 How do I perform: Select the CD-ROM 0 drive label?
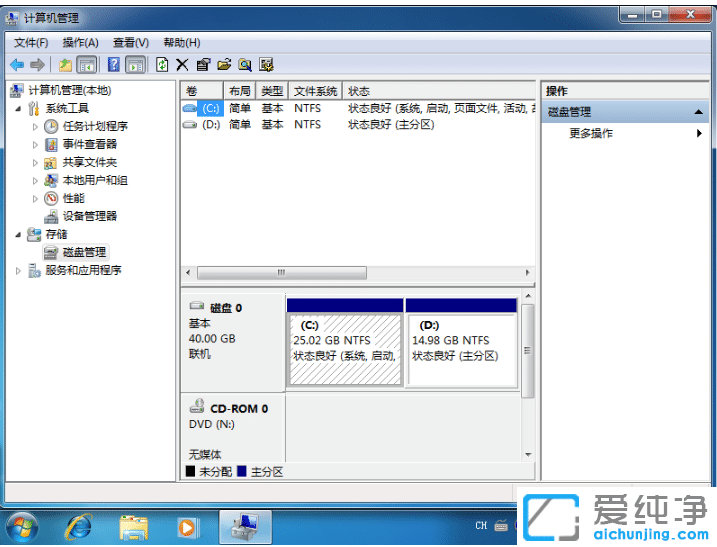click(233, 428)
